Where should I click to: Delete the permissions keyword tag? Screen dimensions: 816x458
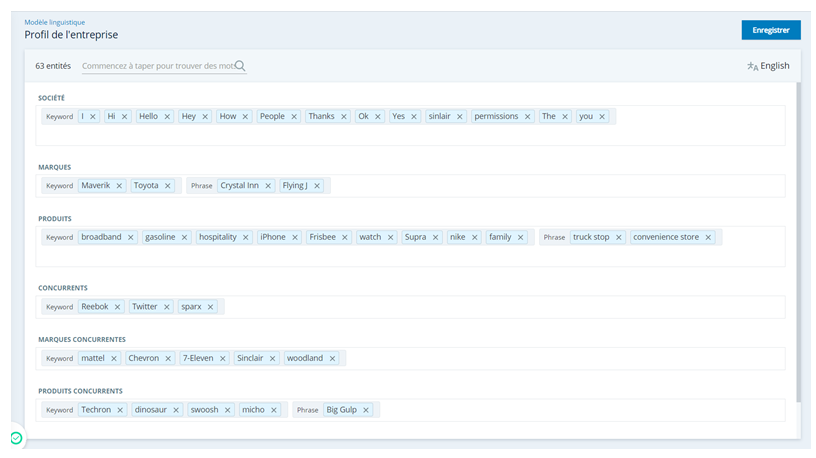(527, 117)
